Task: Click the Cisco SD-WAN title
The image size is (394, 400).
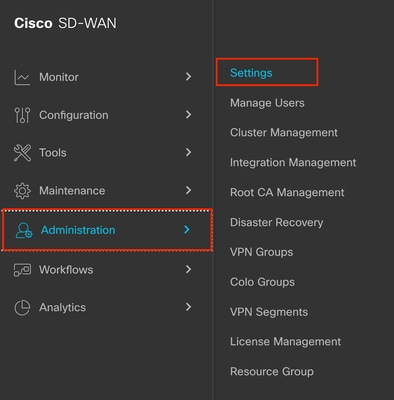Action: 65,23
